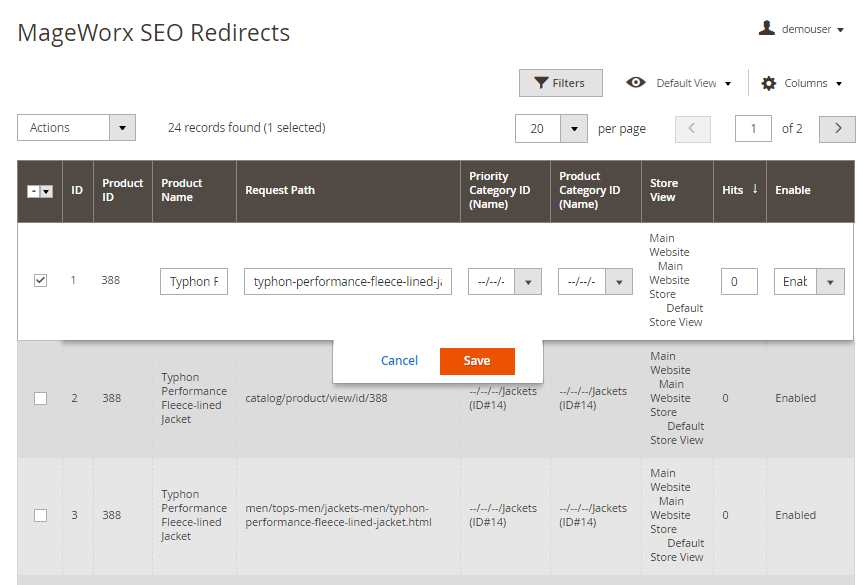Image resolution: width=863 pixels, height=585 pixels.
Task: Select checkbox for redirect ID 2
Action: (x=40, y=398)
